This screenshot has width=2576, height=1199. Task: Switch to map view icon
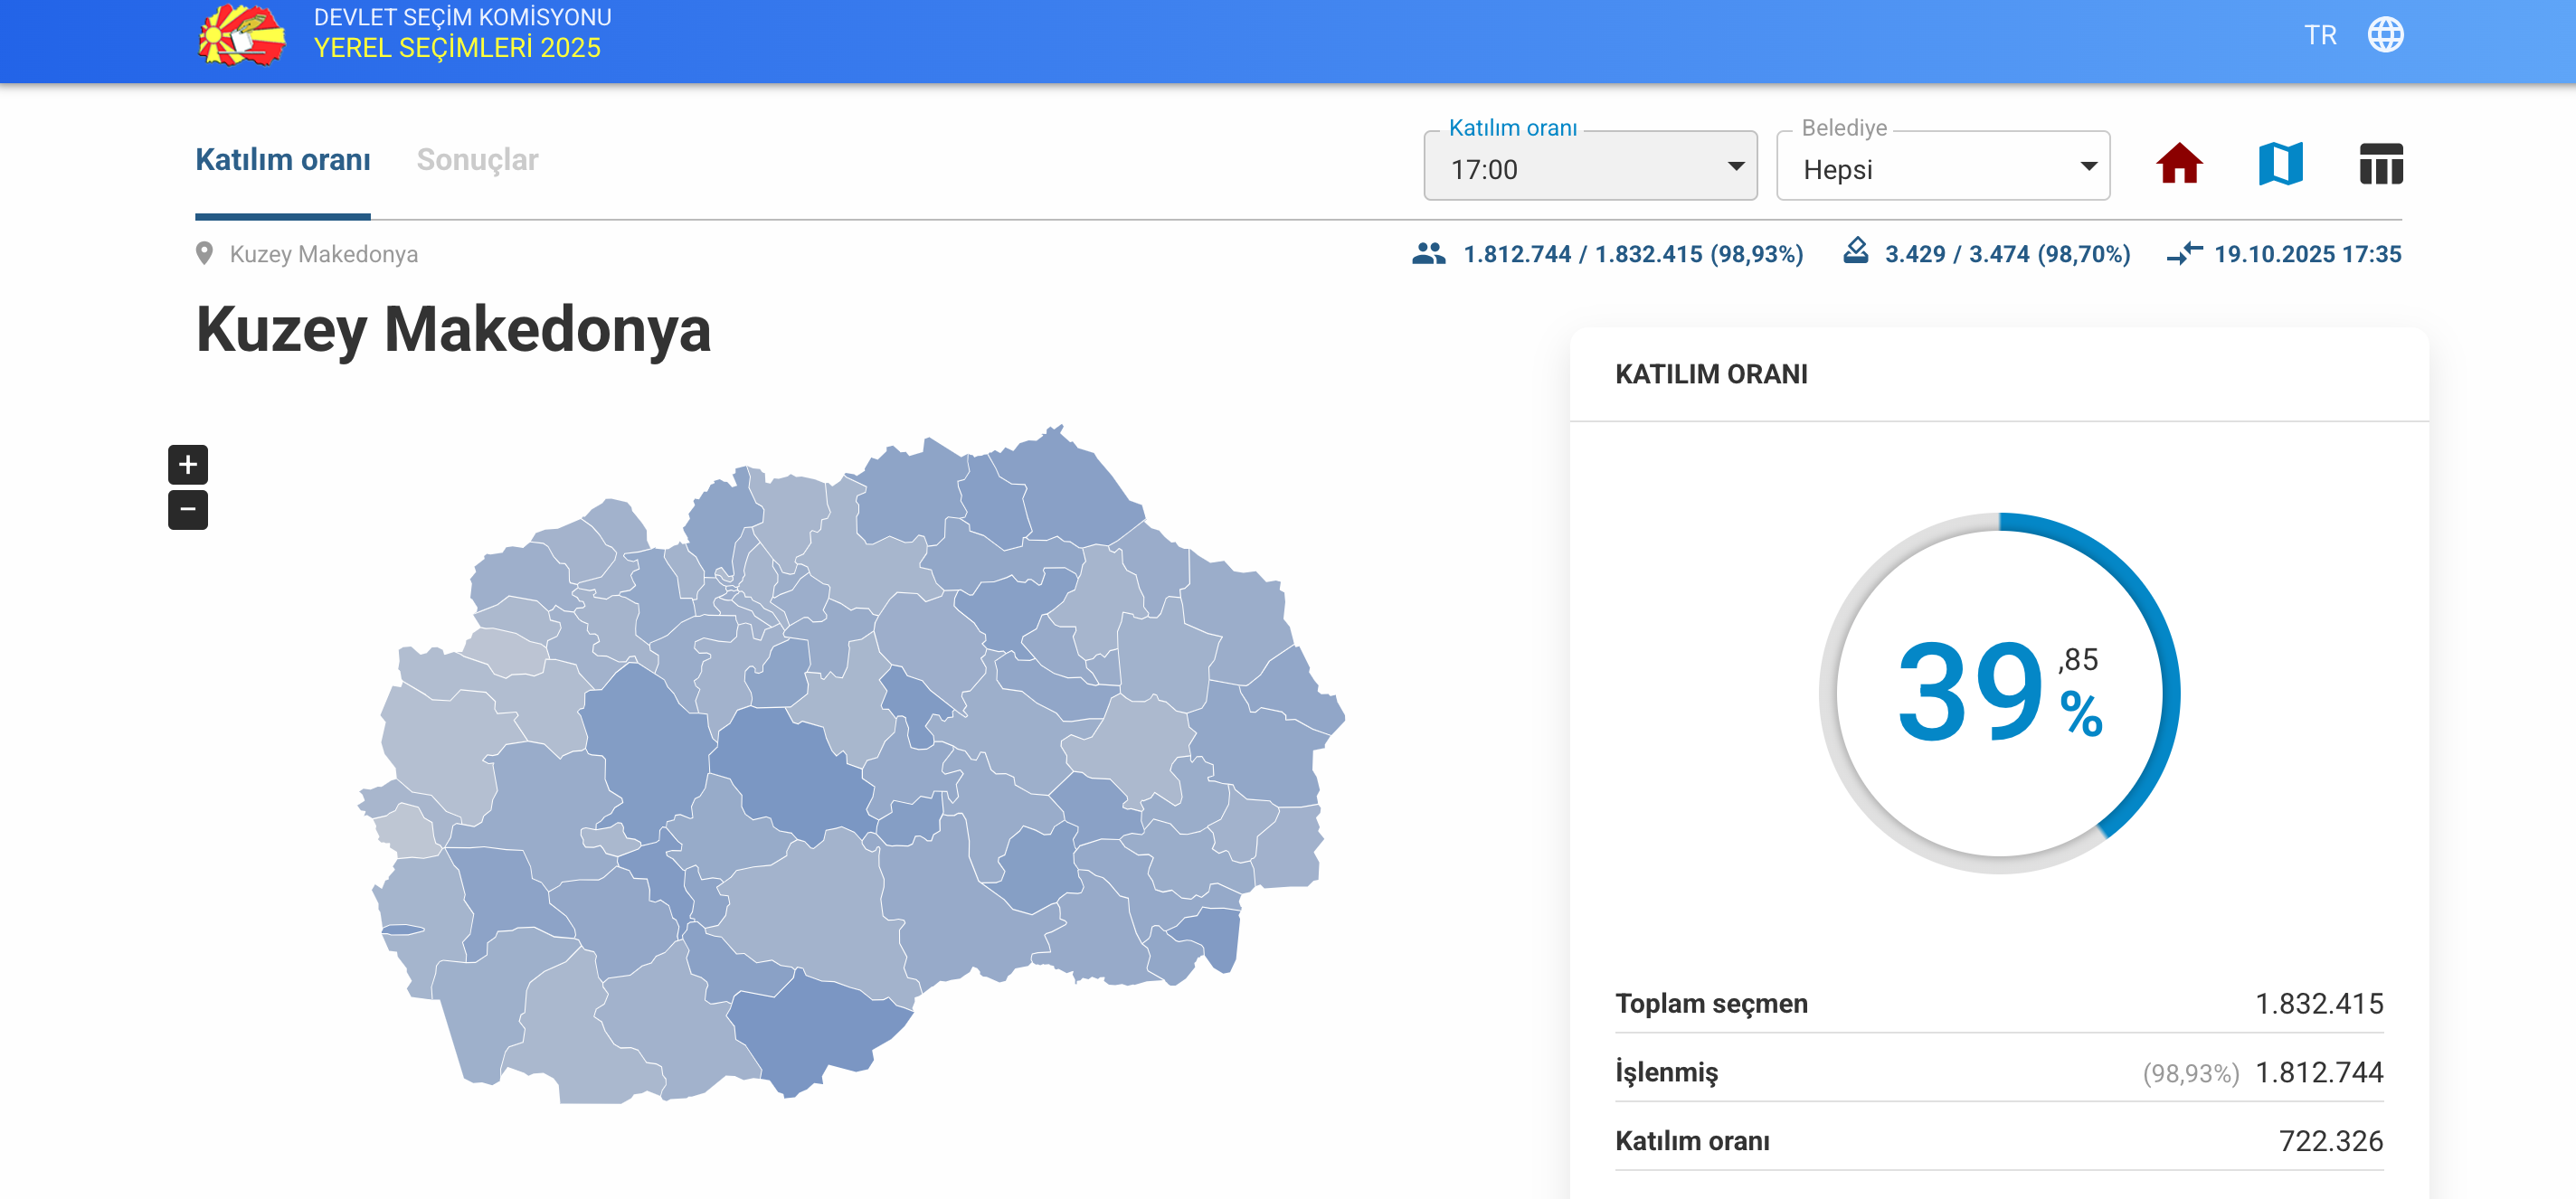click(x=2280, y=164)
